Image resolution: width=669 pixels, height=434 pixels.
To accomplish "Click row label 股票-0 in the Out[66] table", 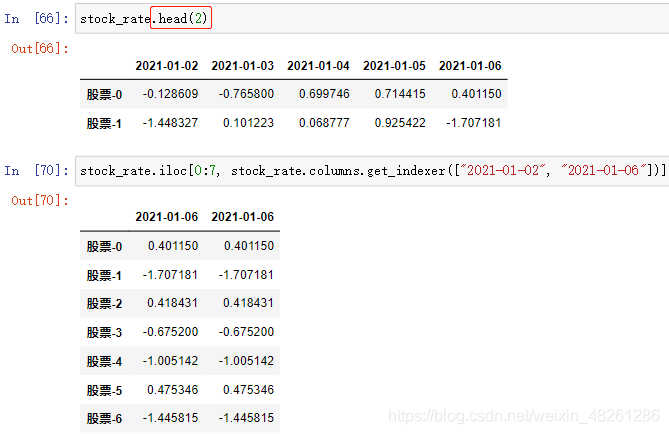I will (105, 94).
